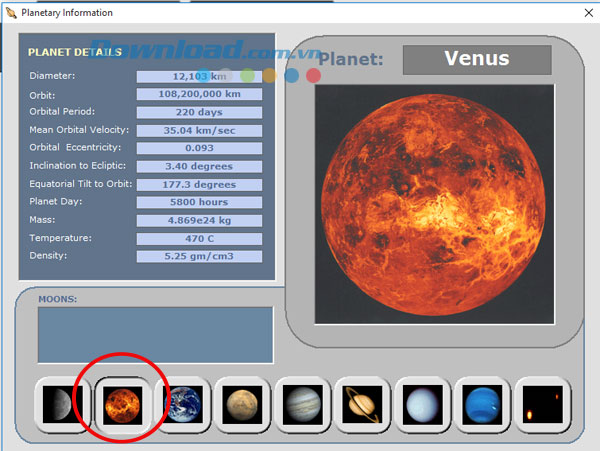Screen dimensions: 600x451
Task: Click the Temperature value showing 470 C
Action: pyautogui.click(x=199, y=238)
